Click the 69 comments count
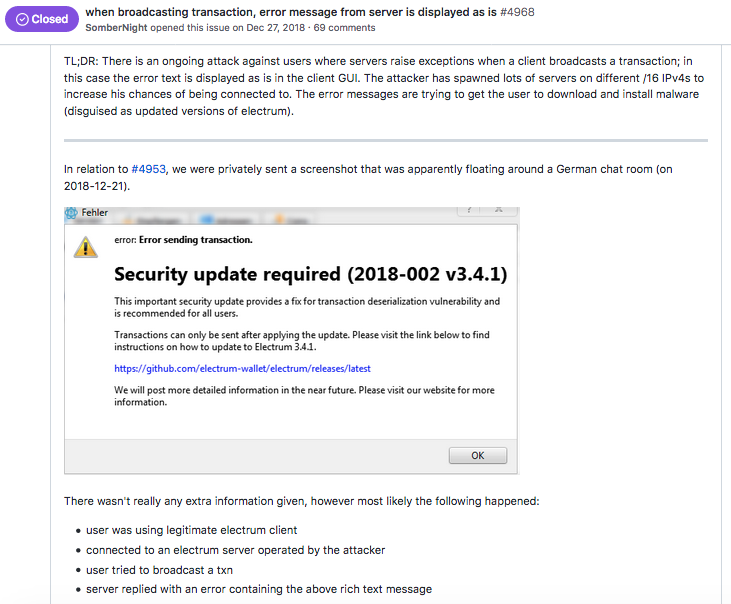This screenshot has height=604, width=731. [345, 27]
